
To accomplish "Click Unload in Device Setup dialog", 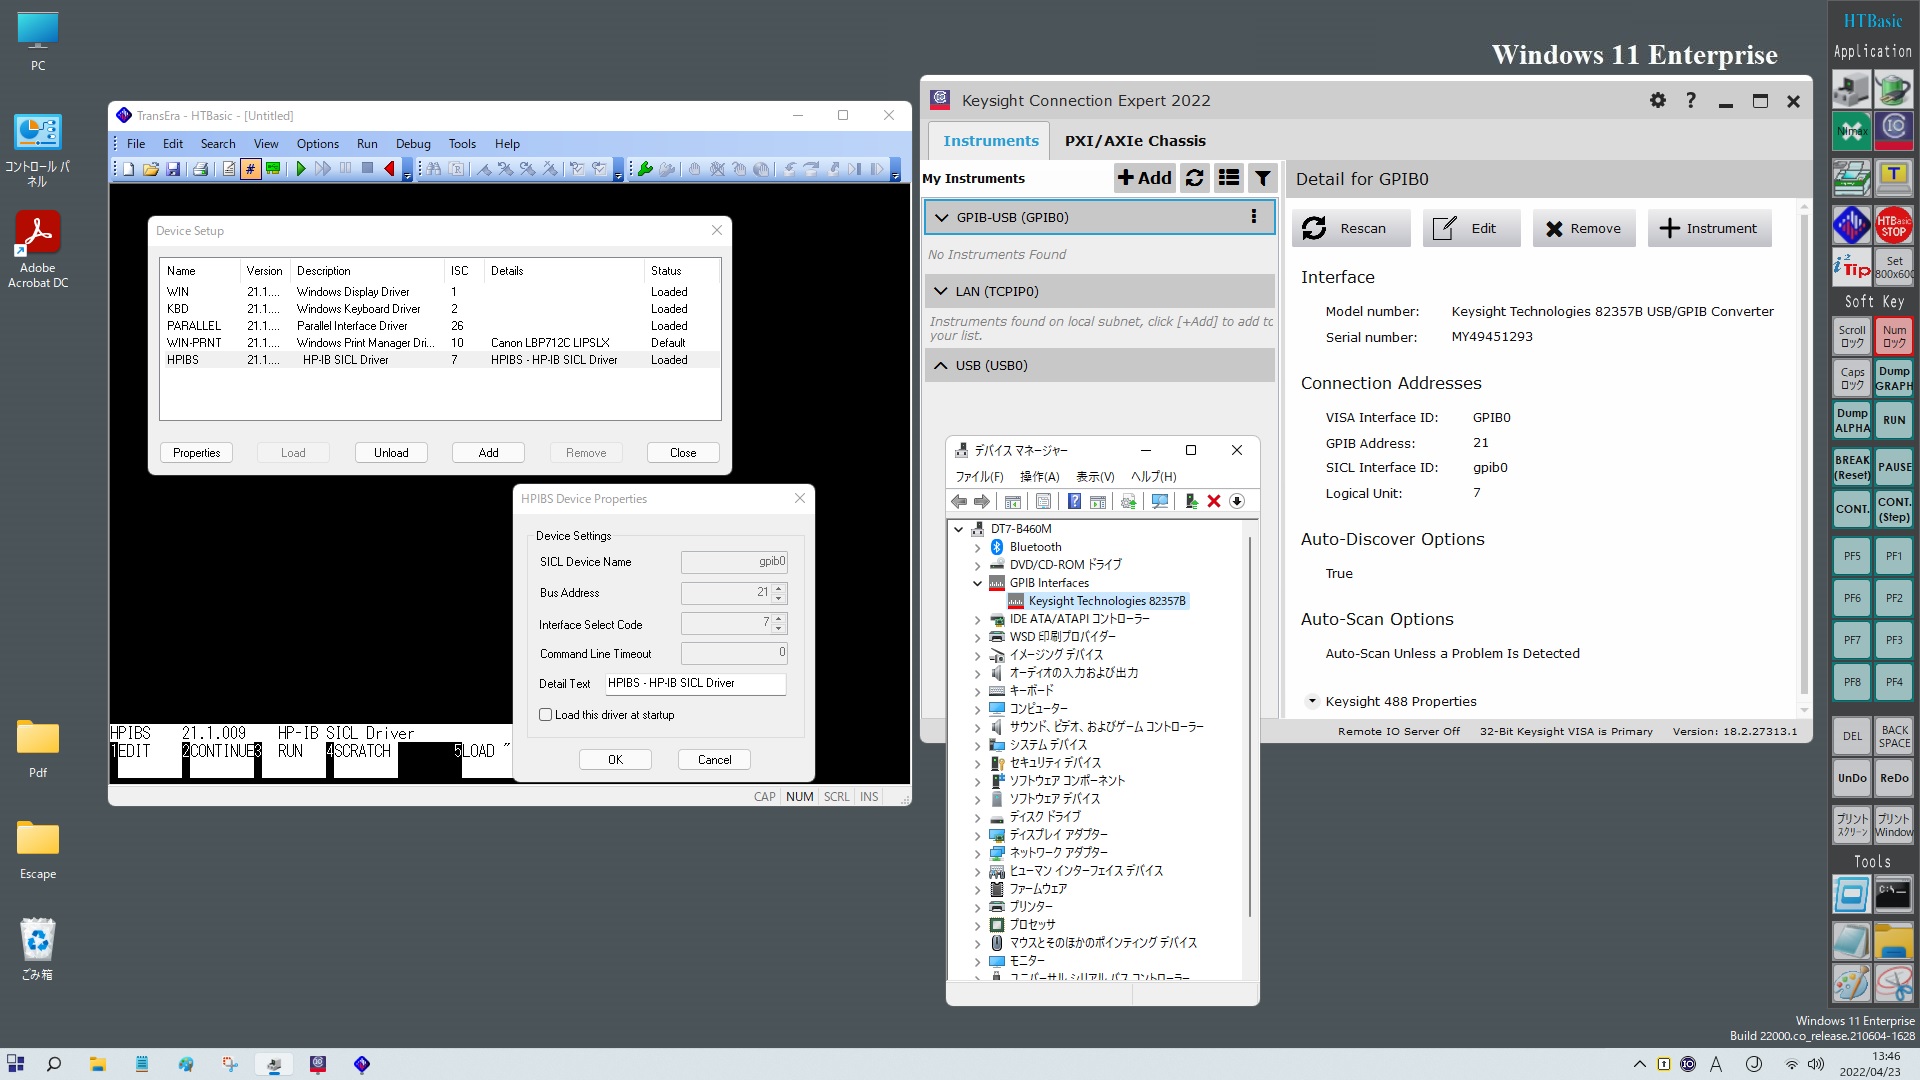I will point(391,453).
